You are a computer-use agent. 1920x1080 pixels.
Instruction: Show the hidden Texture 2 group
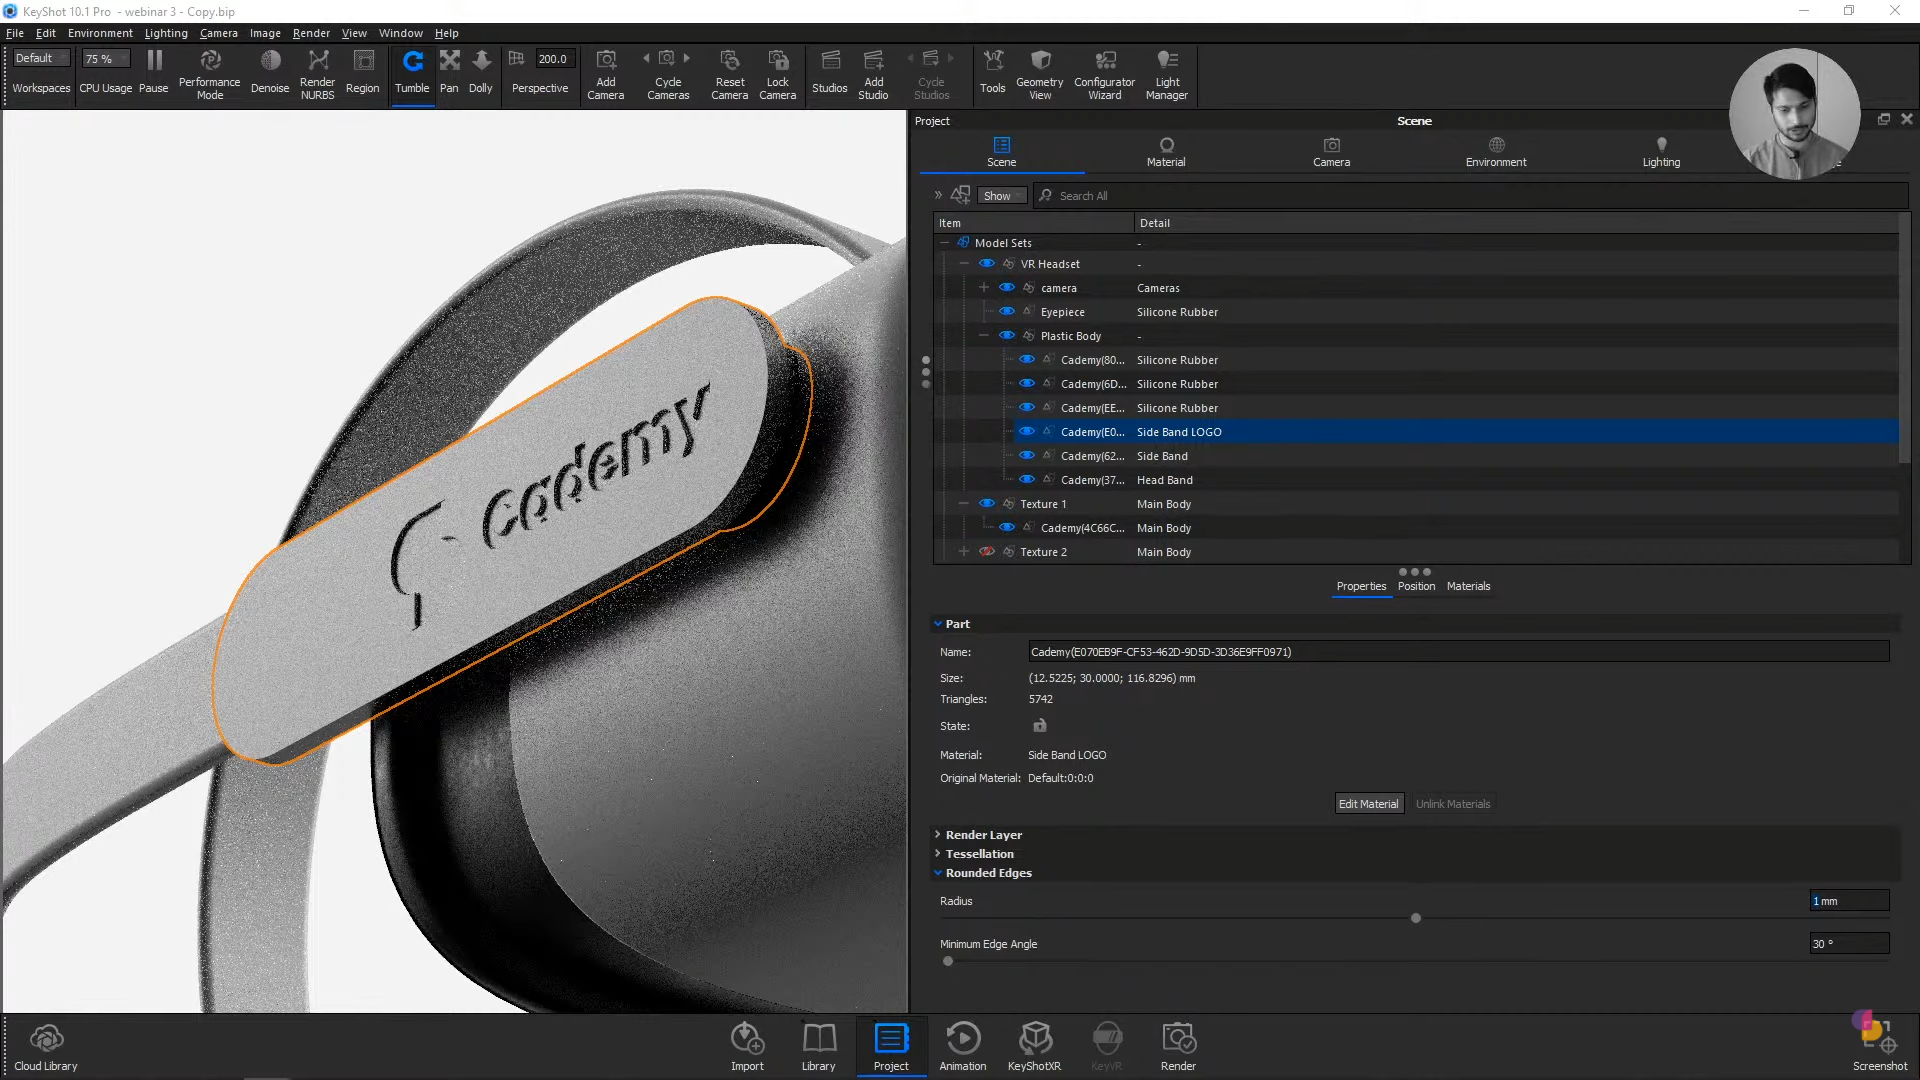point(987,552)
